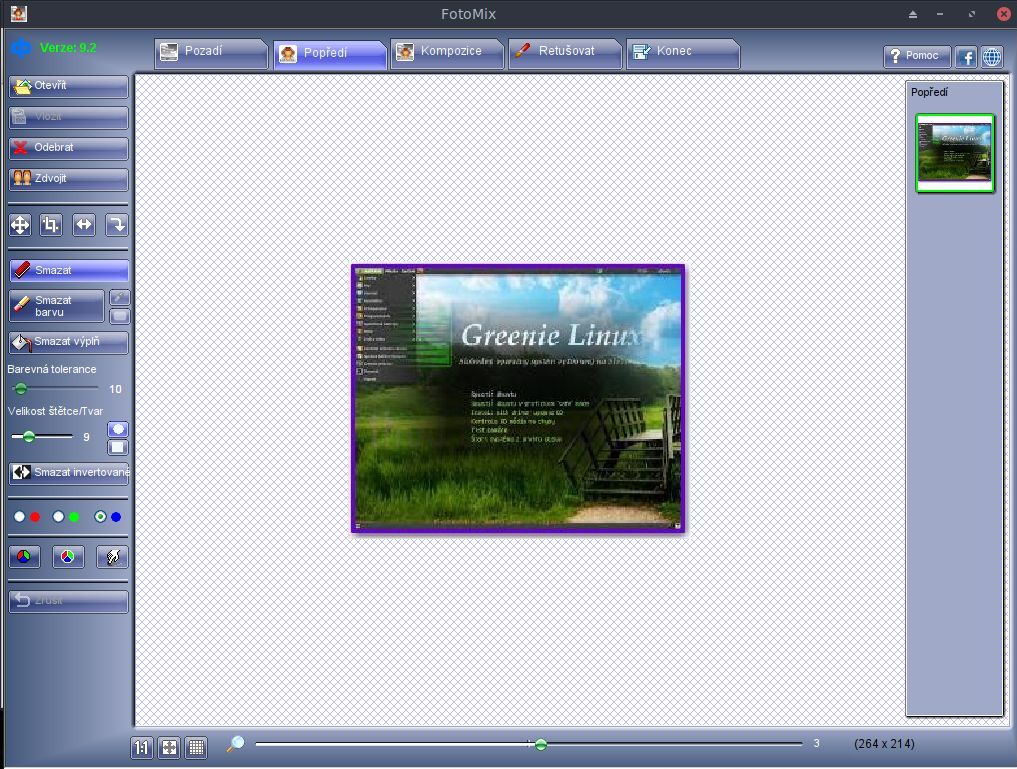
Task: Open the Kompozice tab
Action: coord(447,53)
